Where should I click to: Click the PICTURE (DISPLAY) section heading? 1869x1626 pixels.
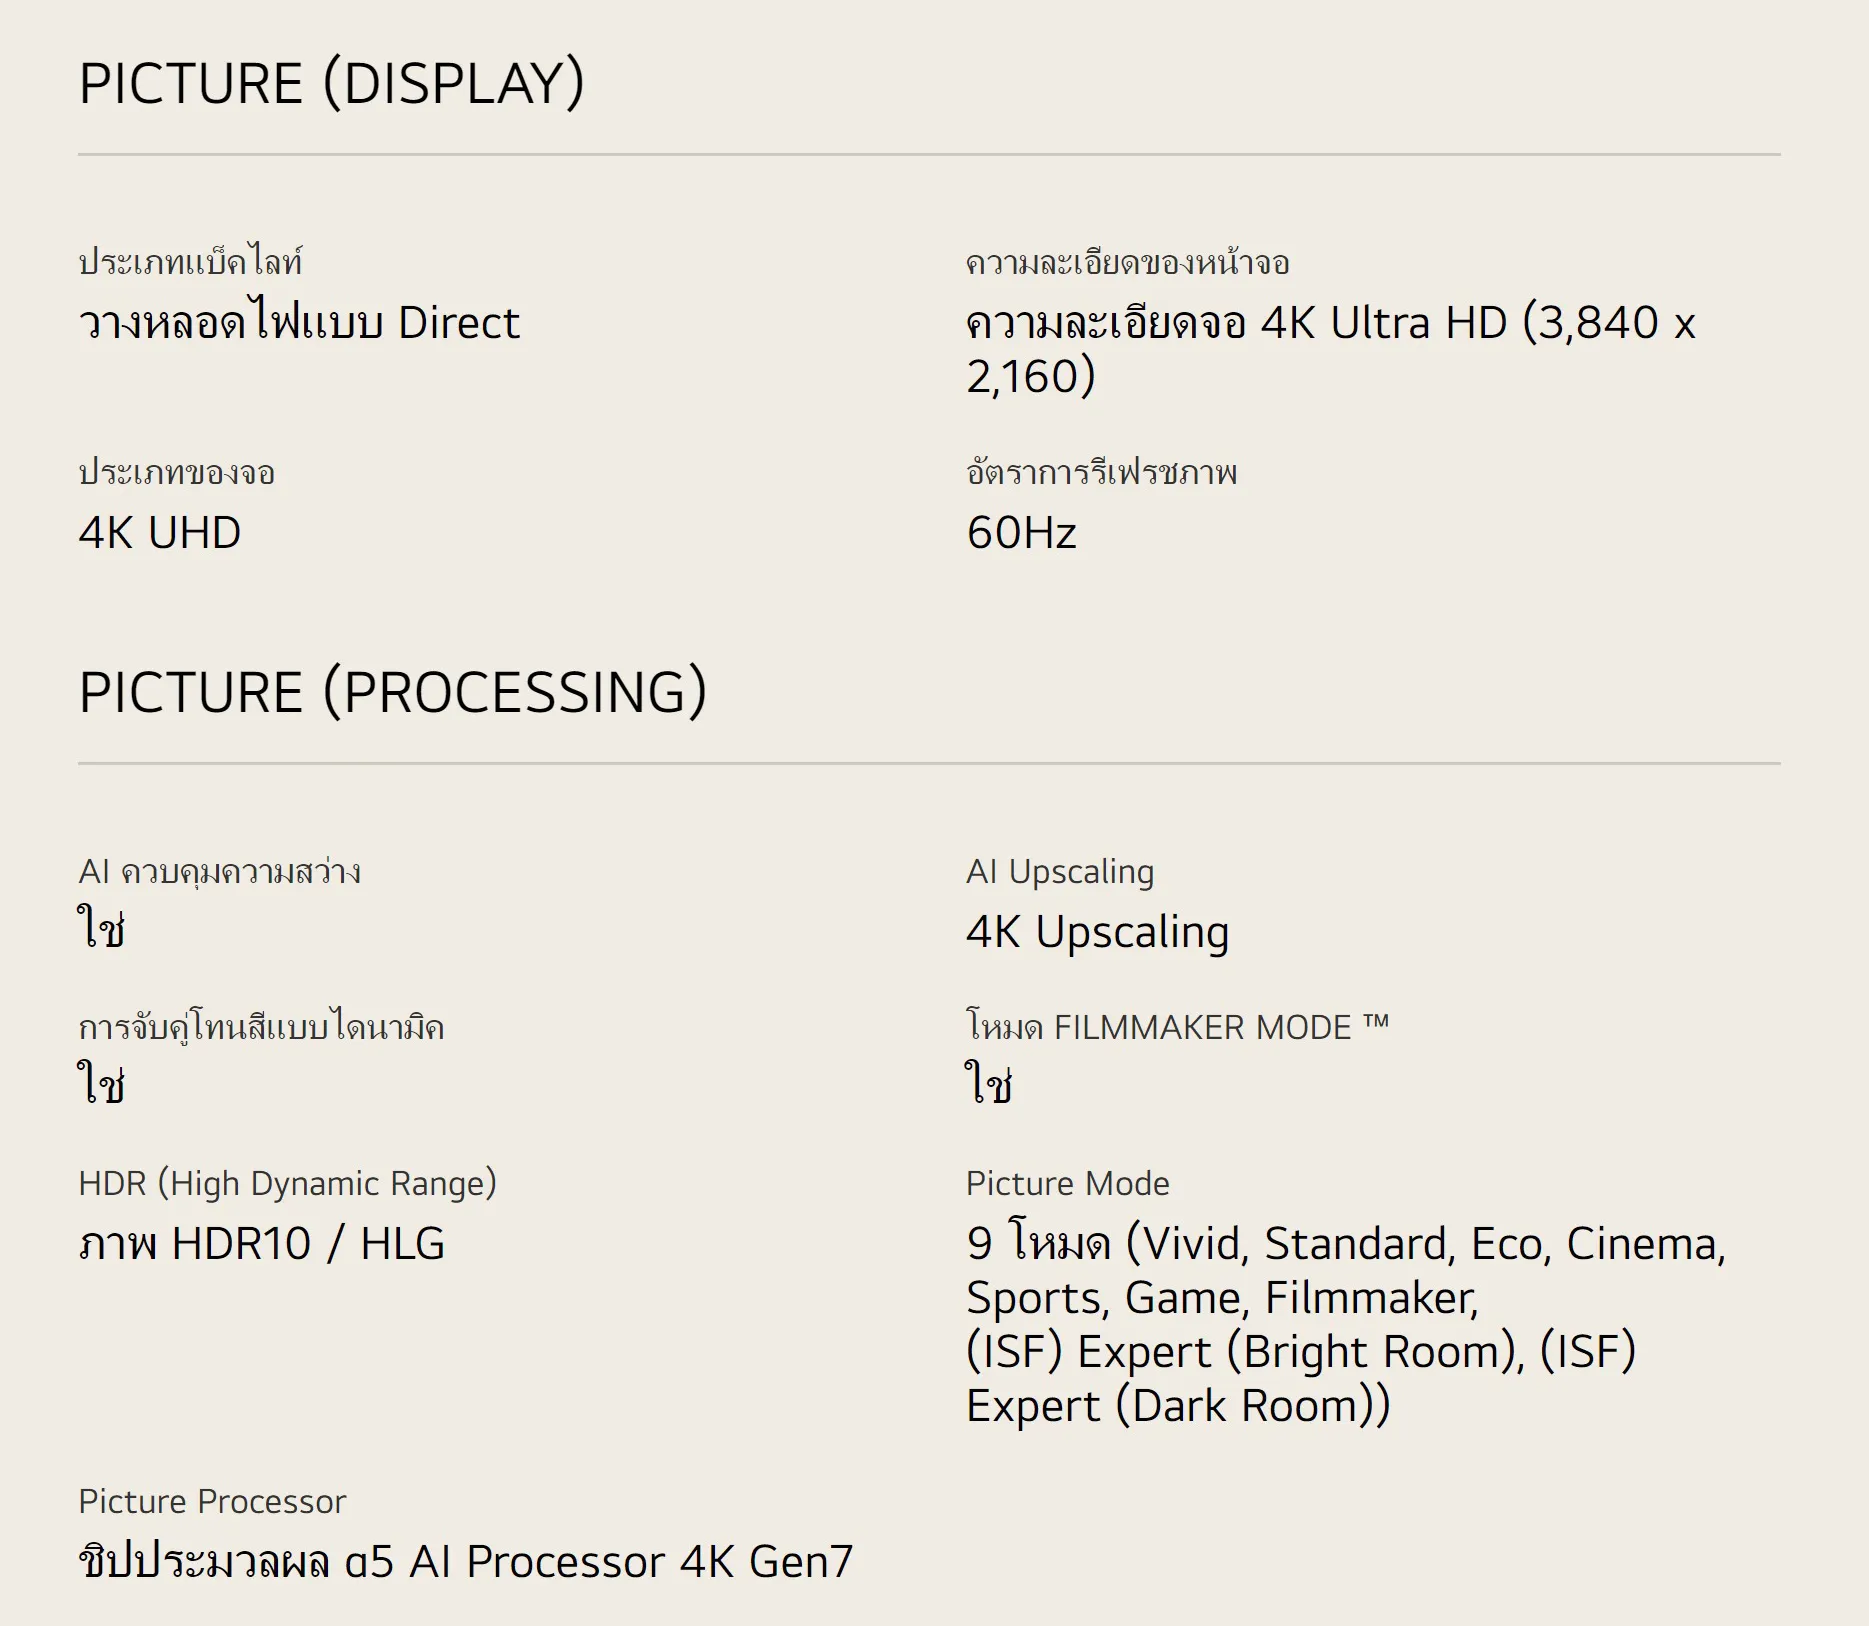click(x=331, y=83)
